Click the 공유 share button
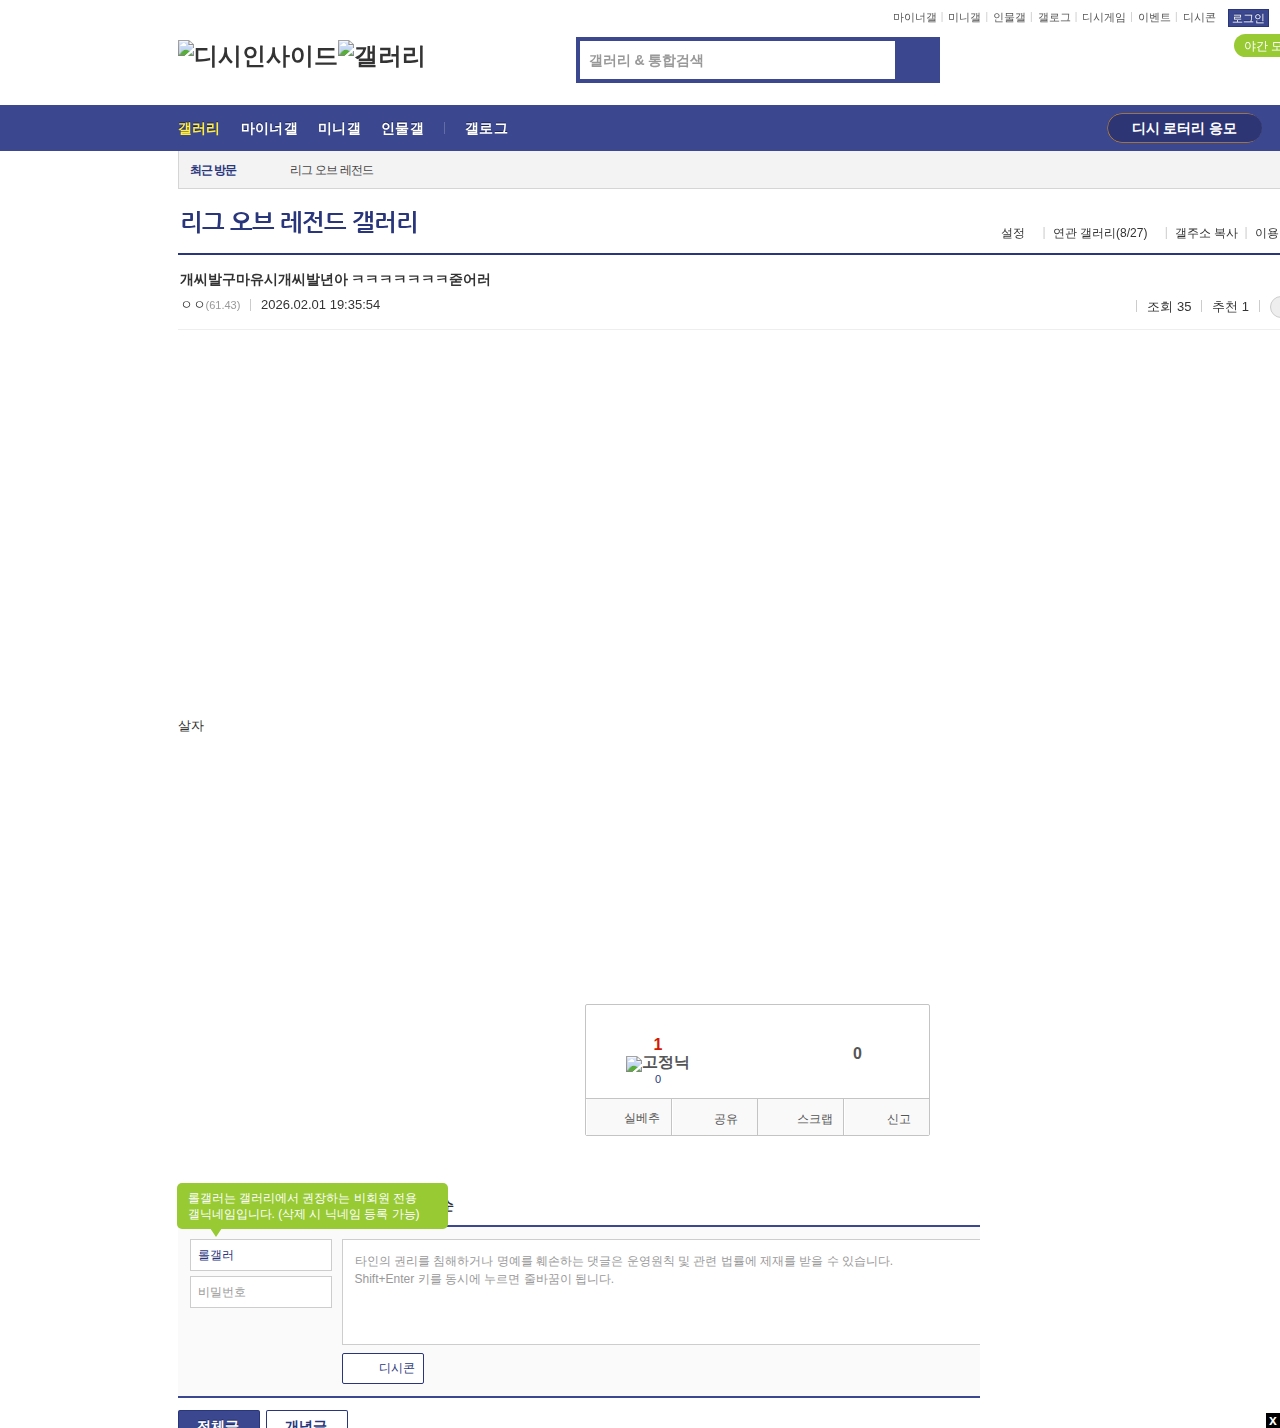Screen dimensions: 1280x1428 tap(715, 1118)
